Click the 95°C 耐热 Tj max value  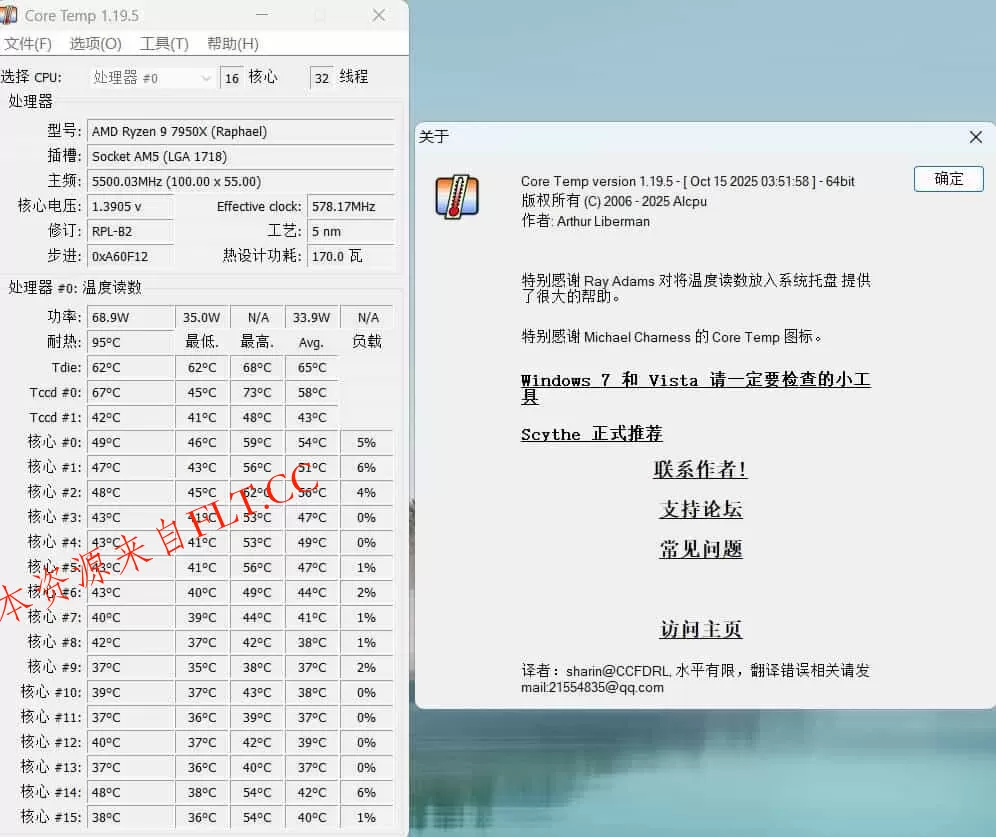point(130,342)
